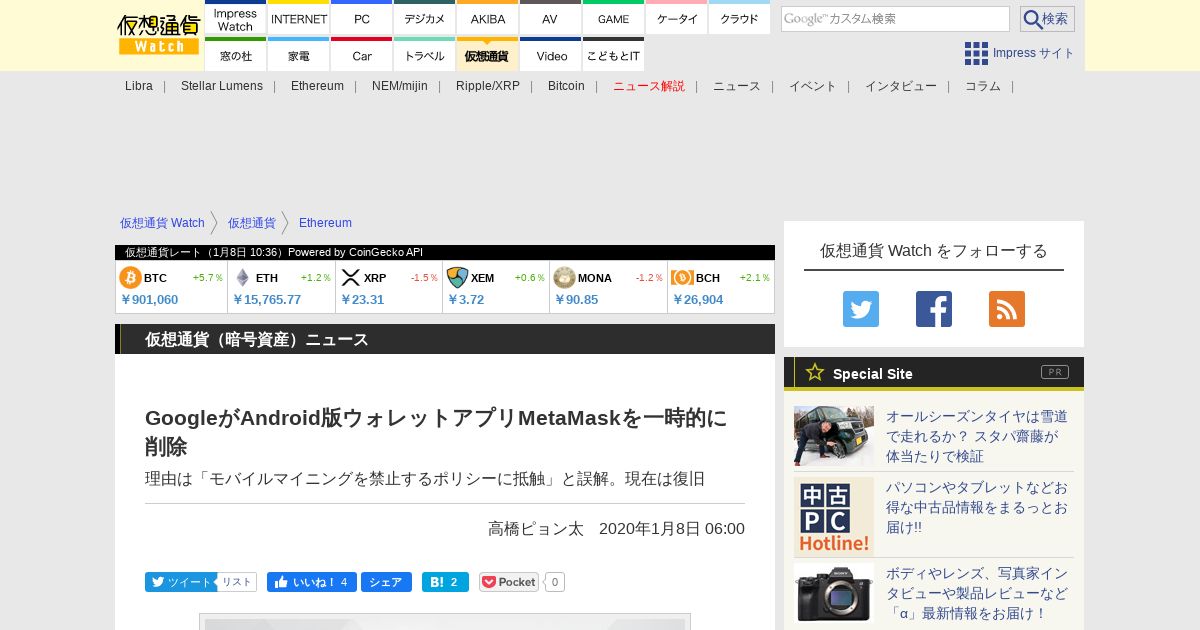Screen dimensions: 1200x630
Task: Save article with Pocket button
Action: (x=509, y=582)
